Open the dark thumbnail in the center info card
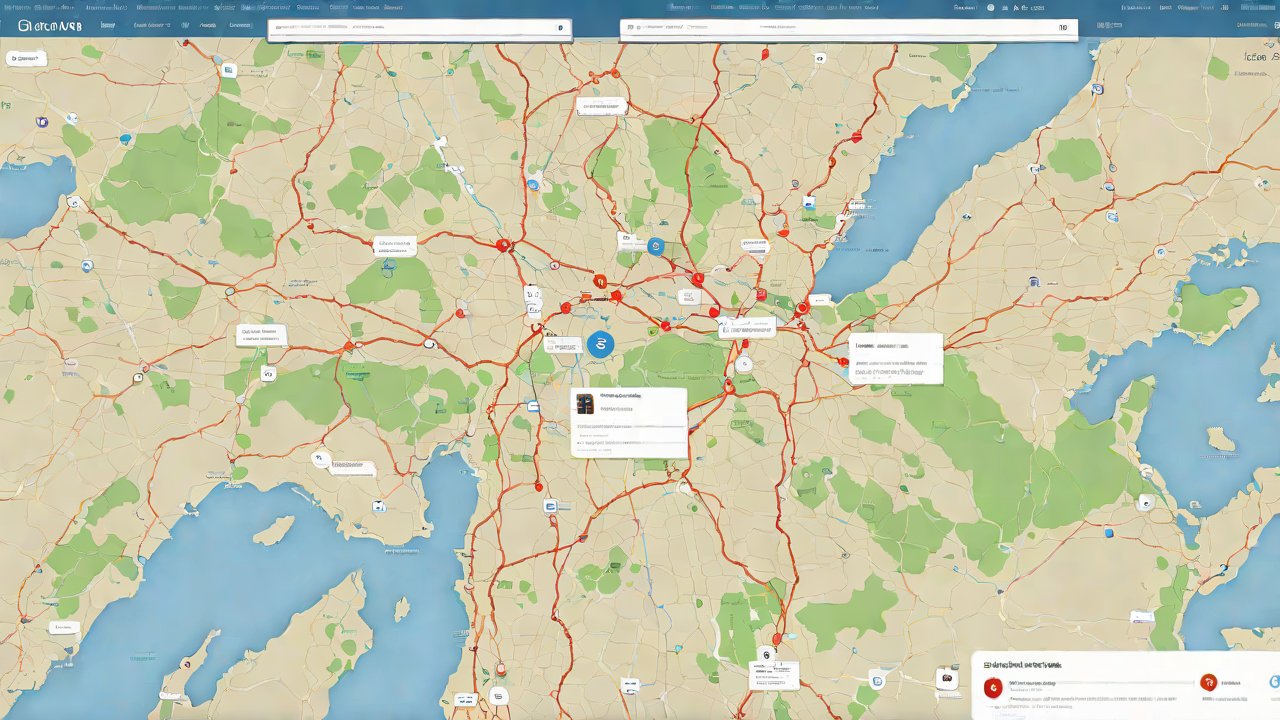This screenshot has height=720, width=1280. 585,403
